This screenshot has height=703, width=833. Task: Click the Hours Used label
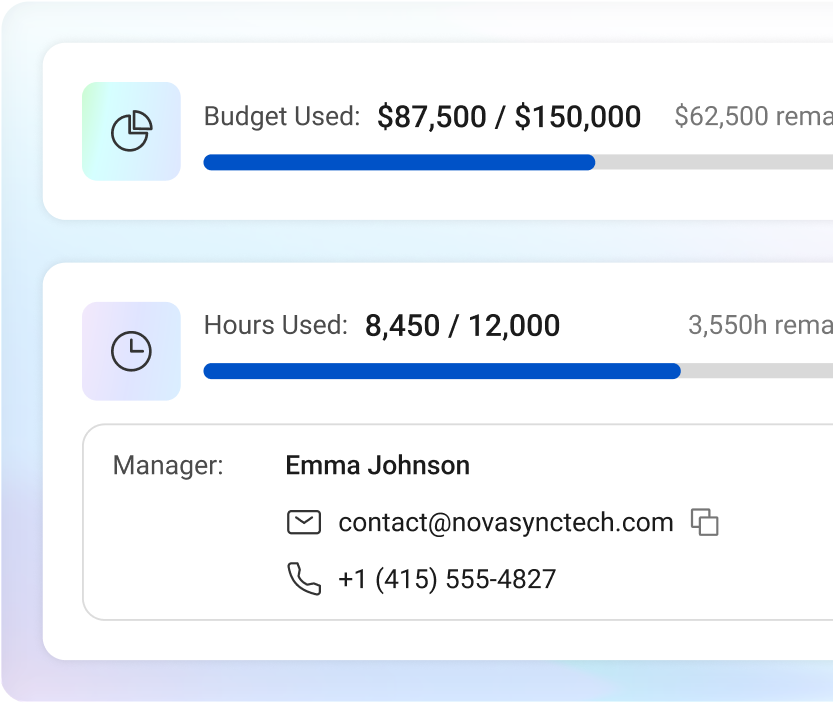[276, 325]
